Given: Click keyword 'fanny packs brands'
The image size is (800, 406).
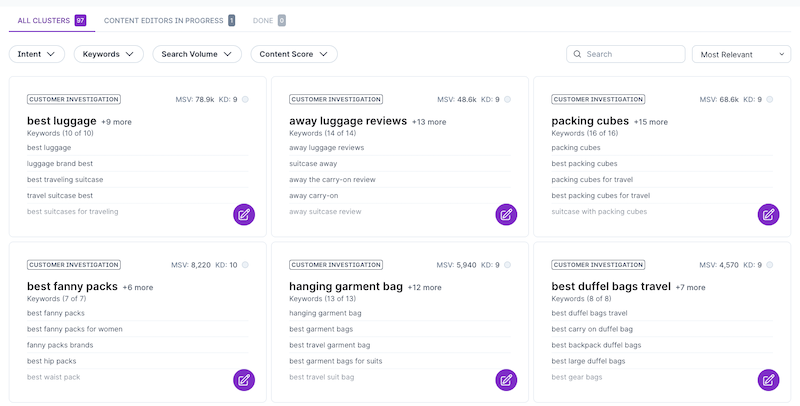Looking at the screenshot, I should coord(60,345).
